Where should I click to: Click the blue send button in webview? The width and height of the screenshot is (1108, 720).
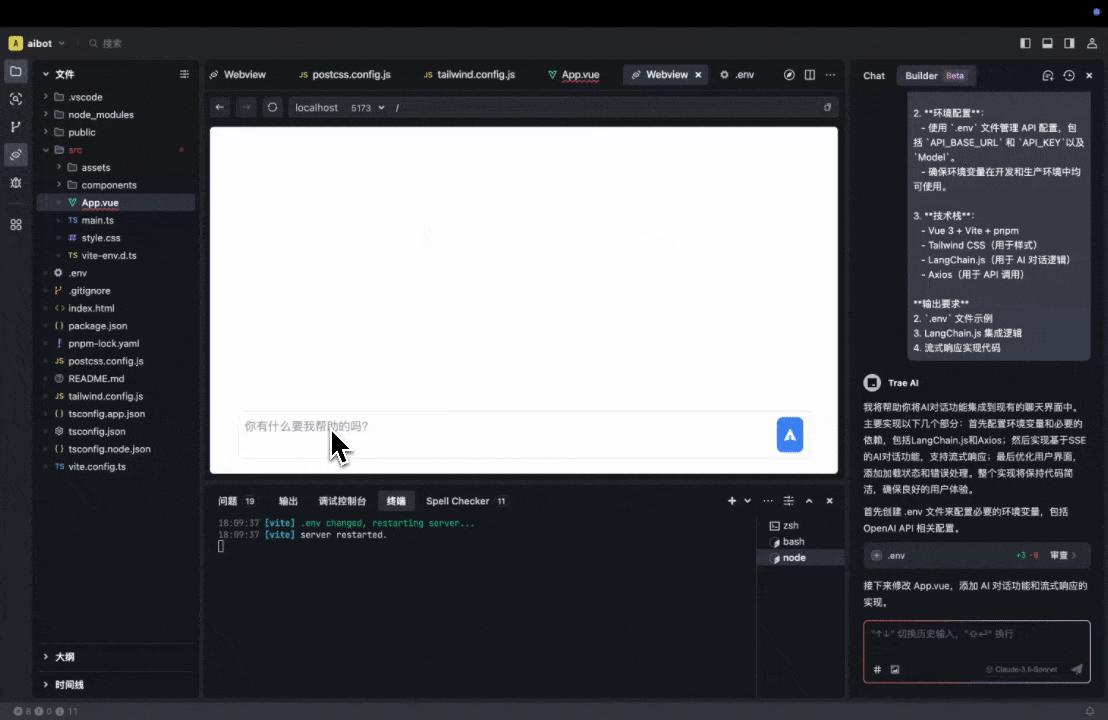click(x=790, y=435)
